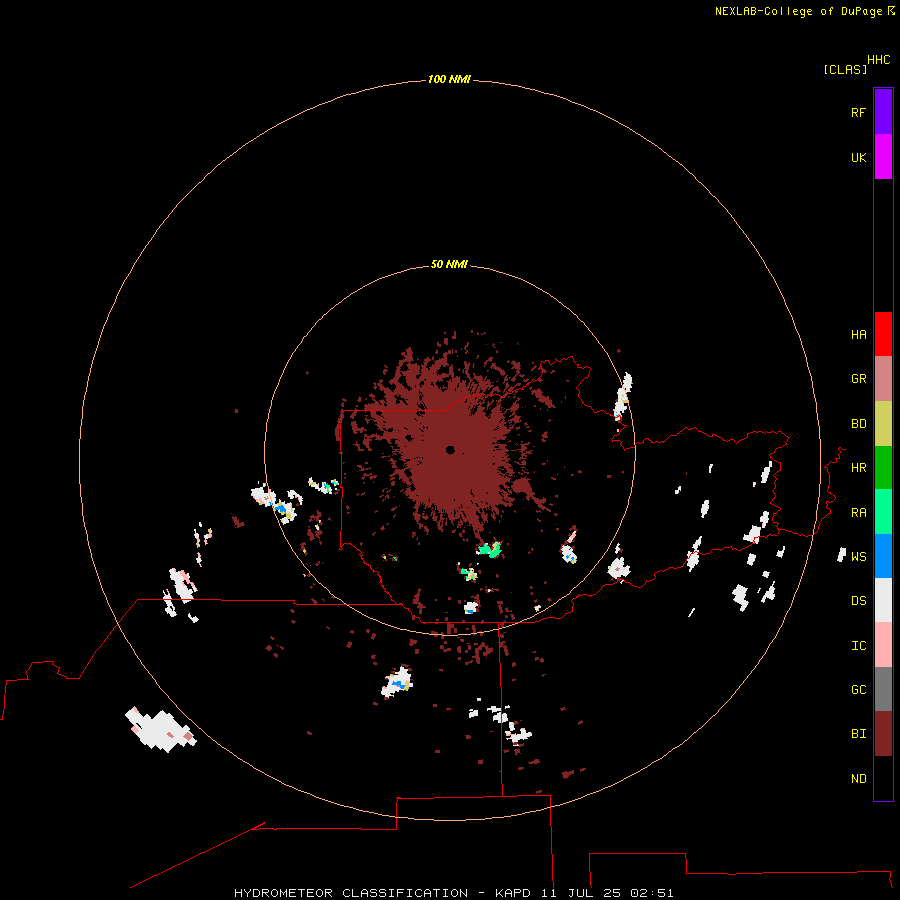Click the HR legend label
This screenshot has width=900, height=900.
(858, 468)
